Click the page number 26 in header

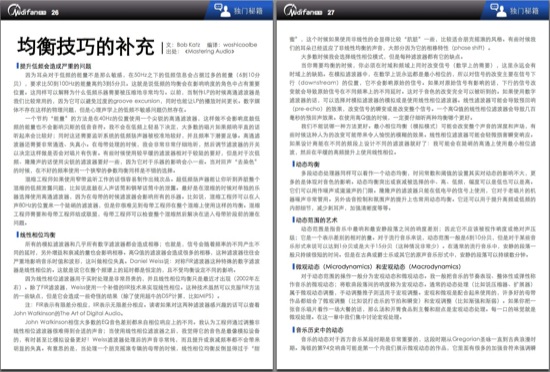(55, 13)
